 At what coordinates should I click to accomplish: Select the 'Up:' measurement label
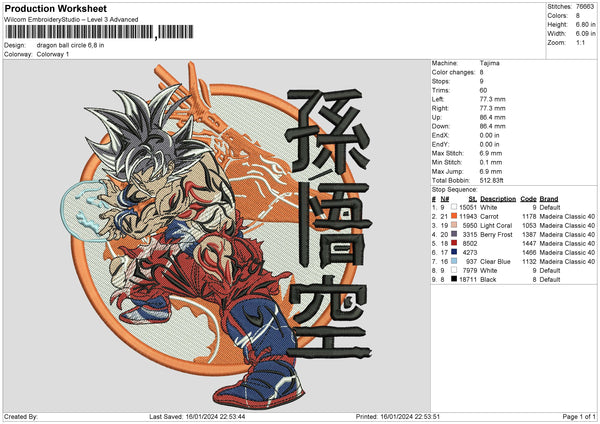click(x=437, y=117)
